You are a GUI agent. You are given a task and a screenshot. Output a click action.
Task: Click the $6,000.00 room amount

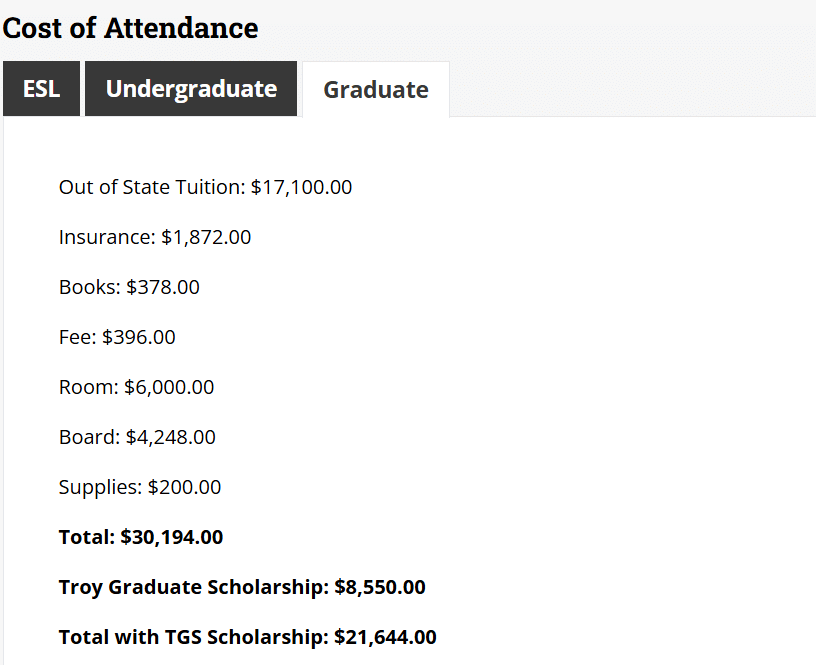pos(169,387)
